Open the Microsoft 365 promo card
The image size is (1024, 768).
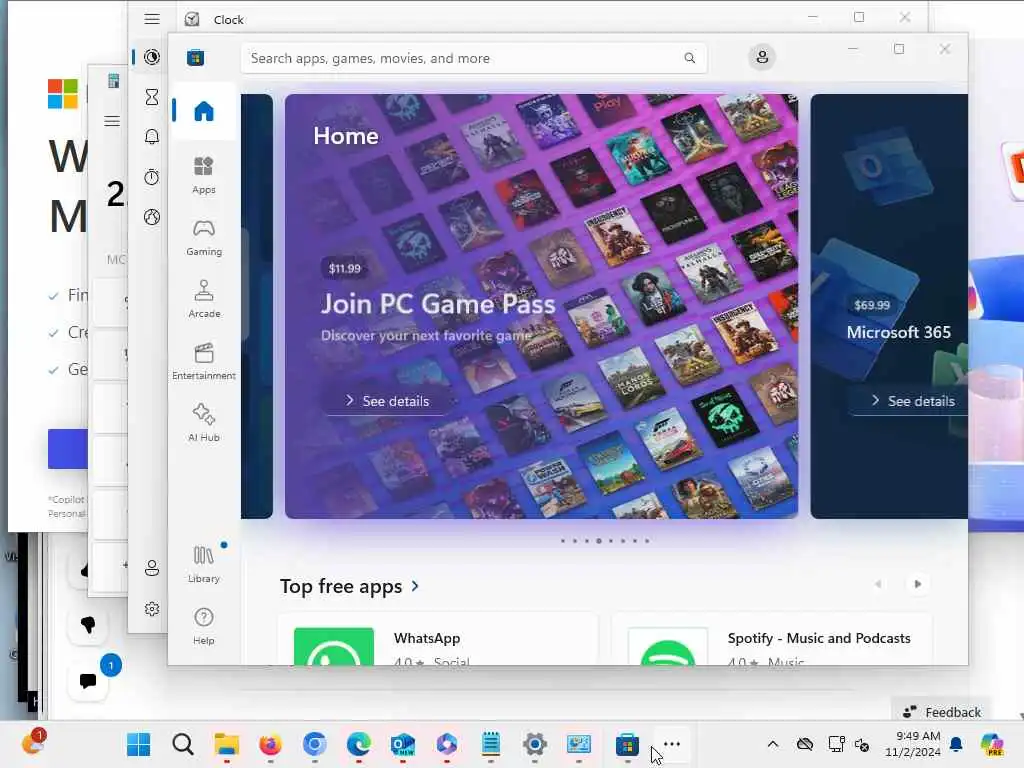(889, 306)
